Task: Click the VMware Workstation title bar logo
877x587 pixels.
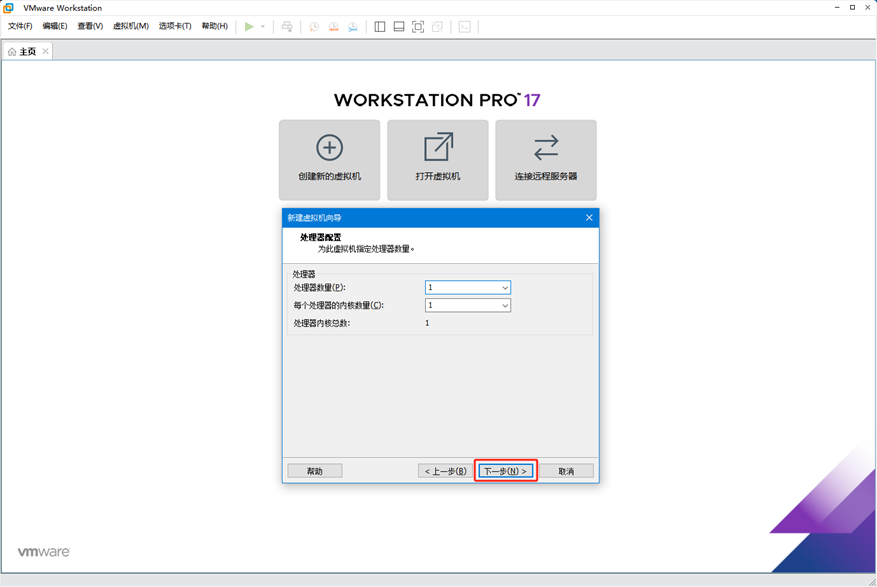Action: tap(8, 8)
